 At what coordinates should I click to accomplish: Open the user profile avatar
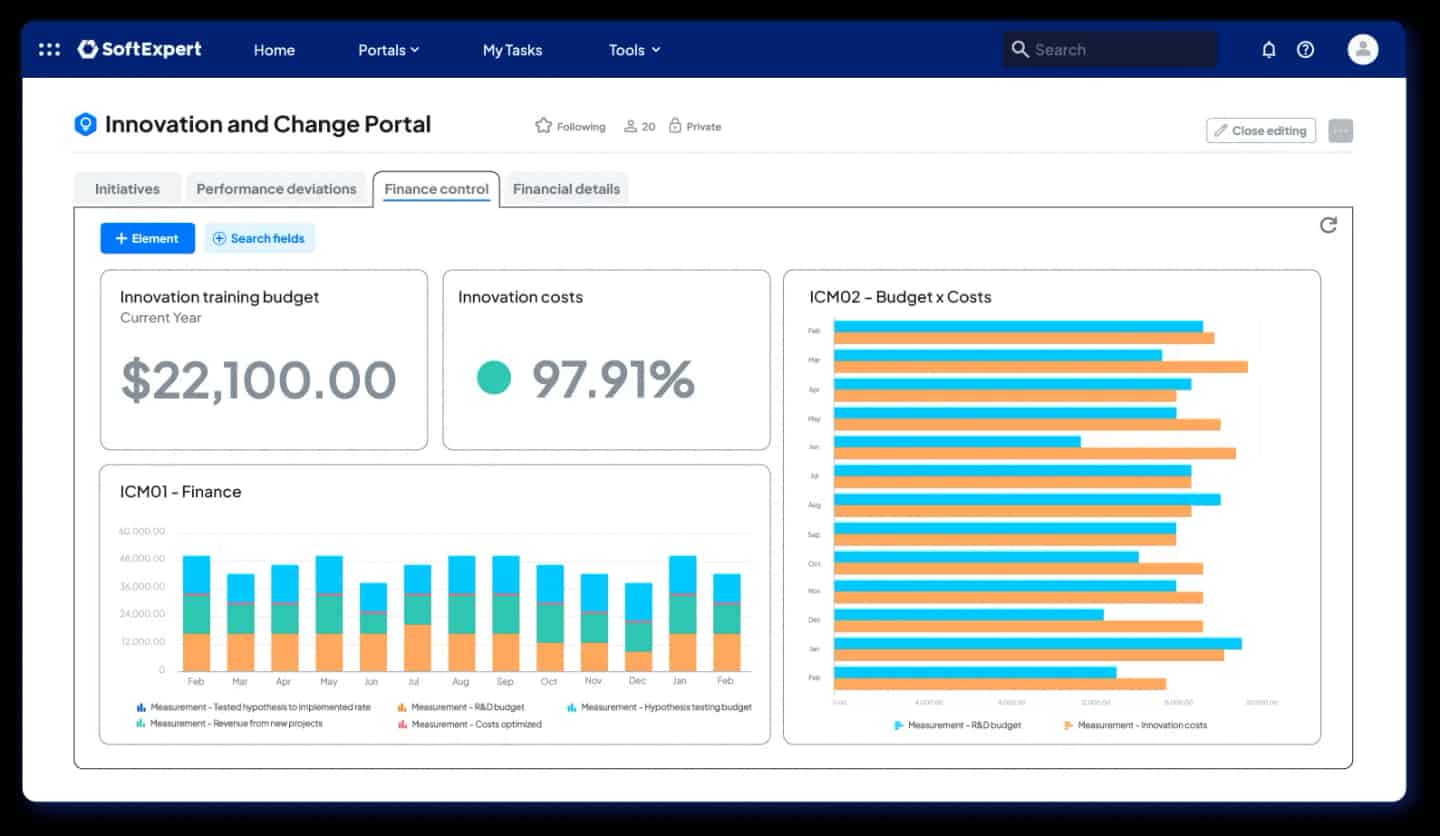click(x=1362, y=48)
